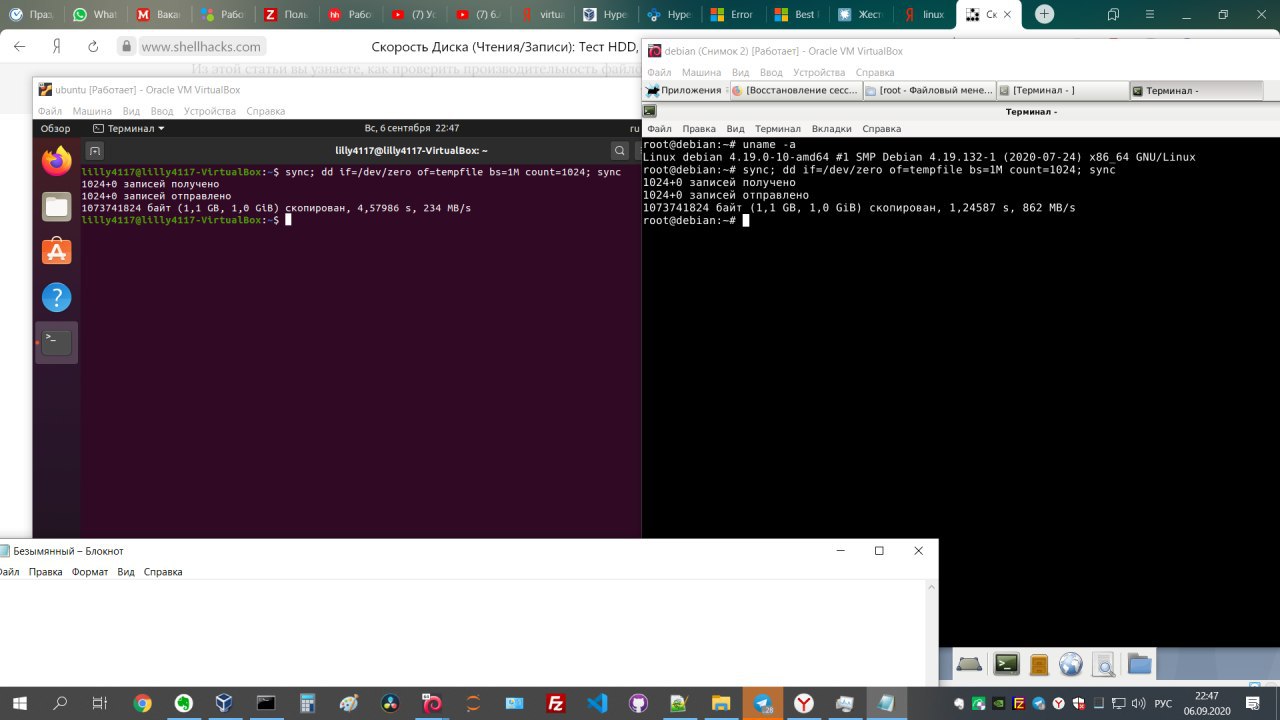Open Справка menu in Notepad
This screenshot has width=1280, height=720.
coord(163,572)
